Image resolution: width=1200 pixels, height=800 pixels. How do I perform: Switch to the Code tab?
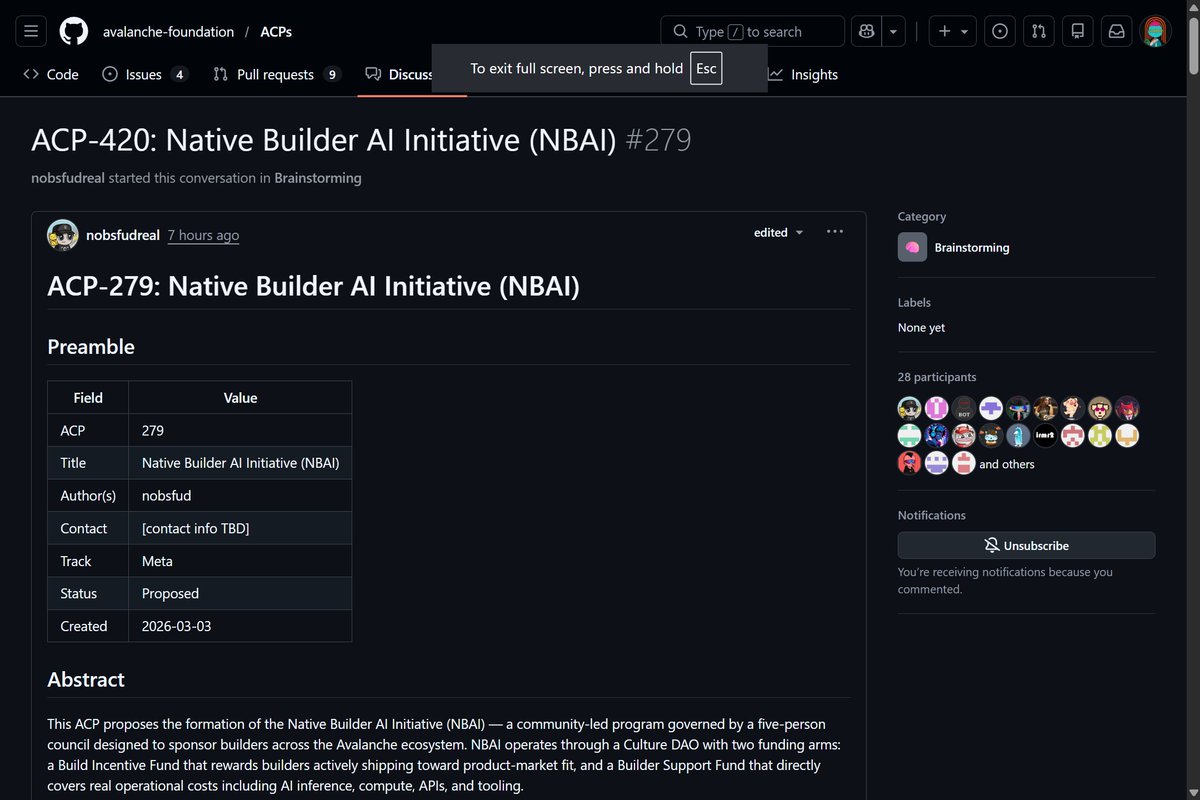[x=51, y=74]
